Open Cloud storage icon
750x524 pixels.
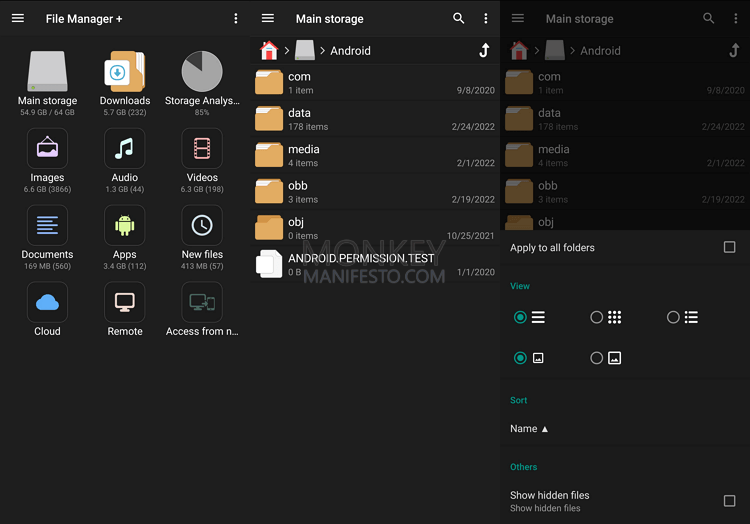point(47,302)
